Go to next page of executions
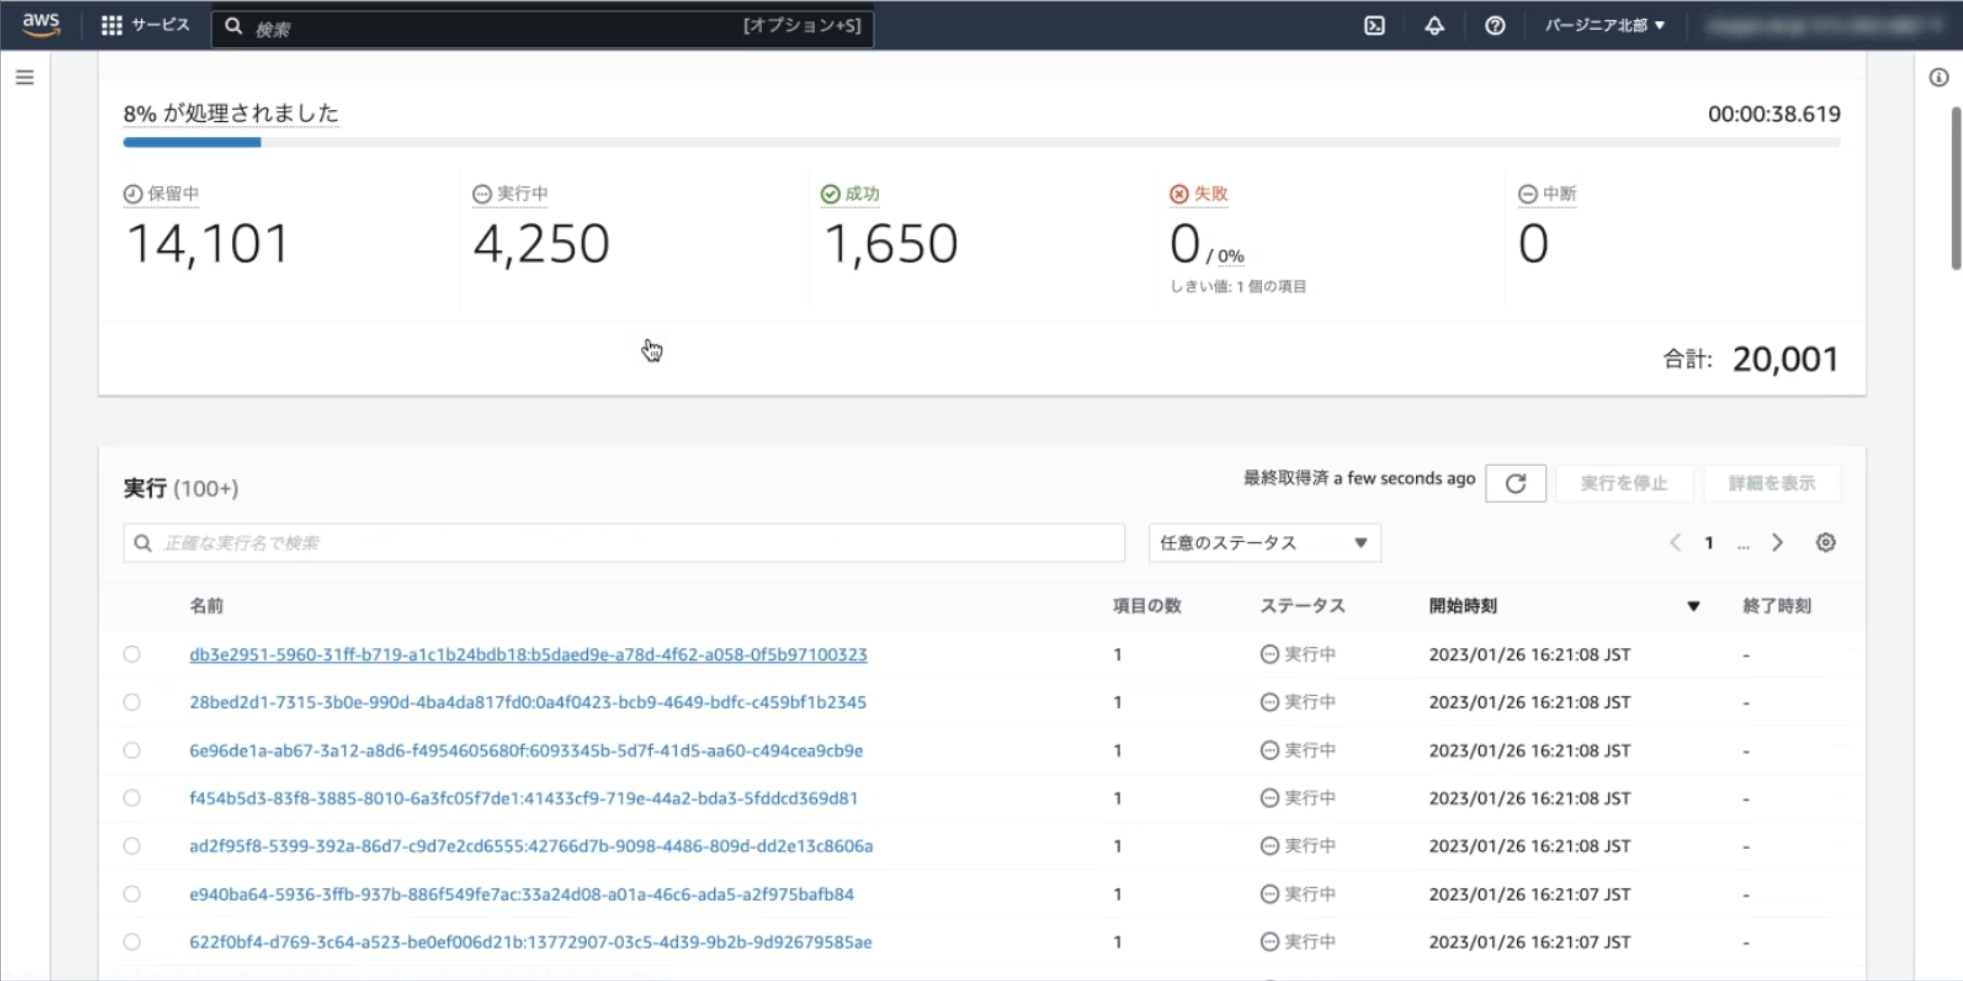Image resolution: width=1963 pixels, height=981 pixels. point(1777,543)
